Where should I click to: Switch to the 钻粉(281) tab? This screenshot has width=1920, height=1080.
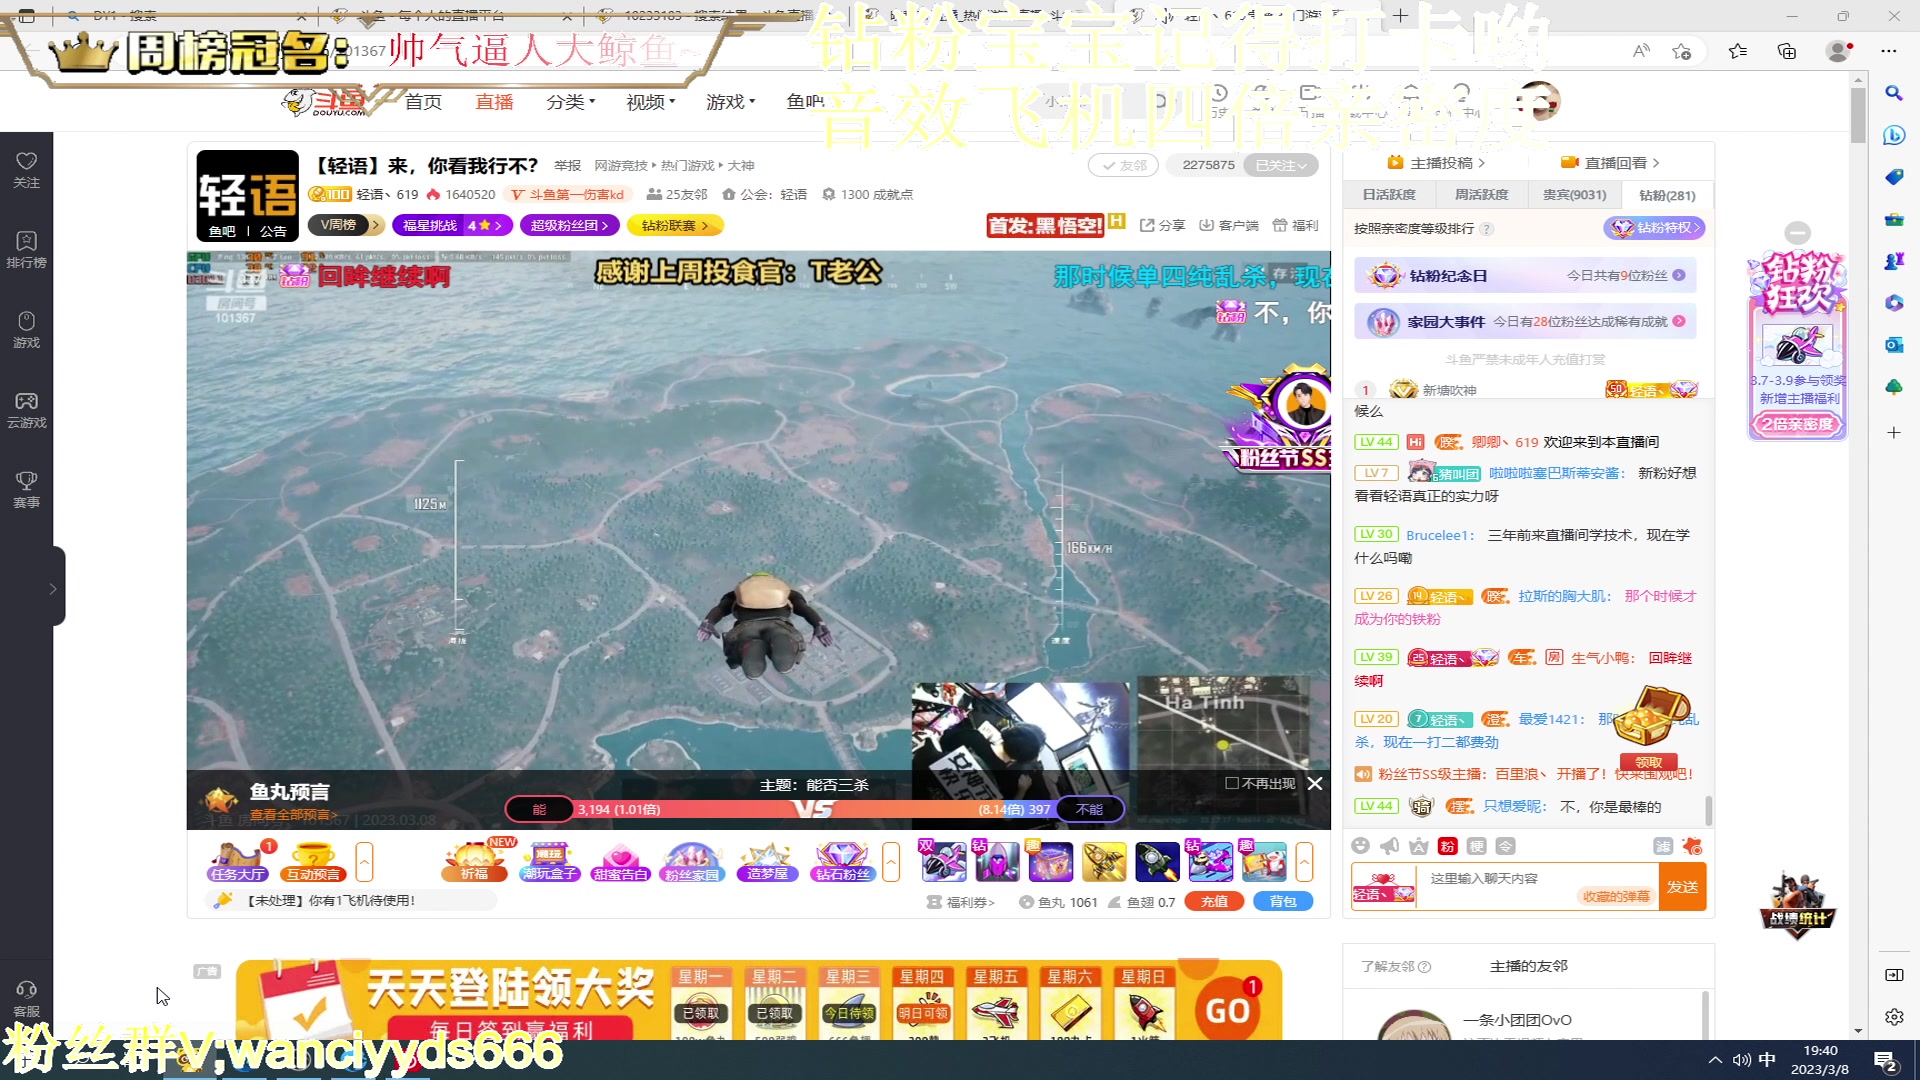pyautogui.click(x=1667, y=195)
